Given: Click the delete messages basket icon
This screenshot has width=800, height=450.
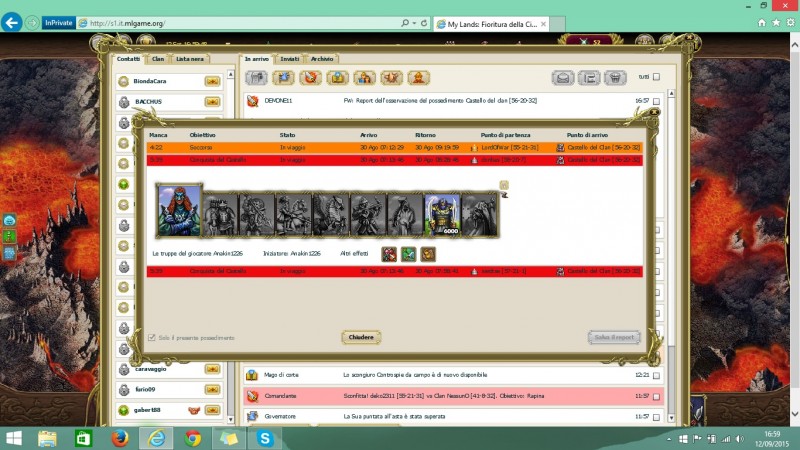Looking at the screenshot, I should [616, 77].
